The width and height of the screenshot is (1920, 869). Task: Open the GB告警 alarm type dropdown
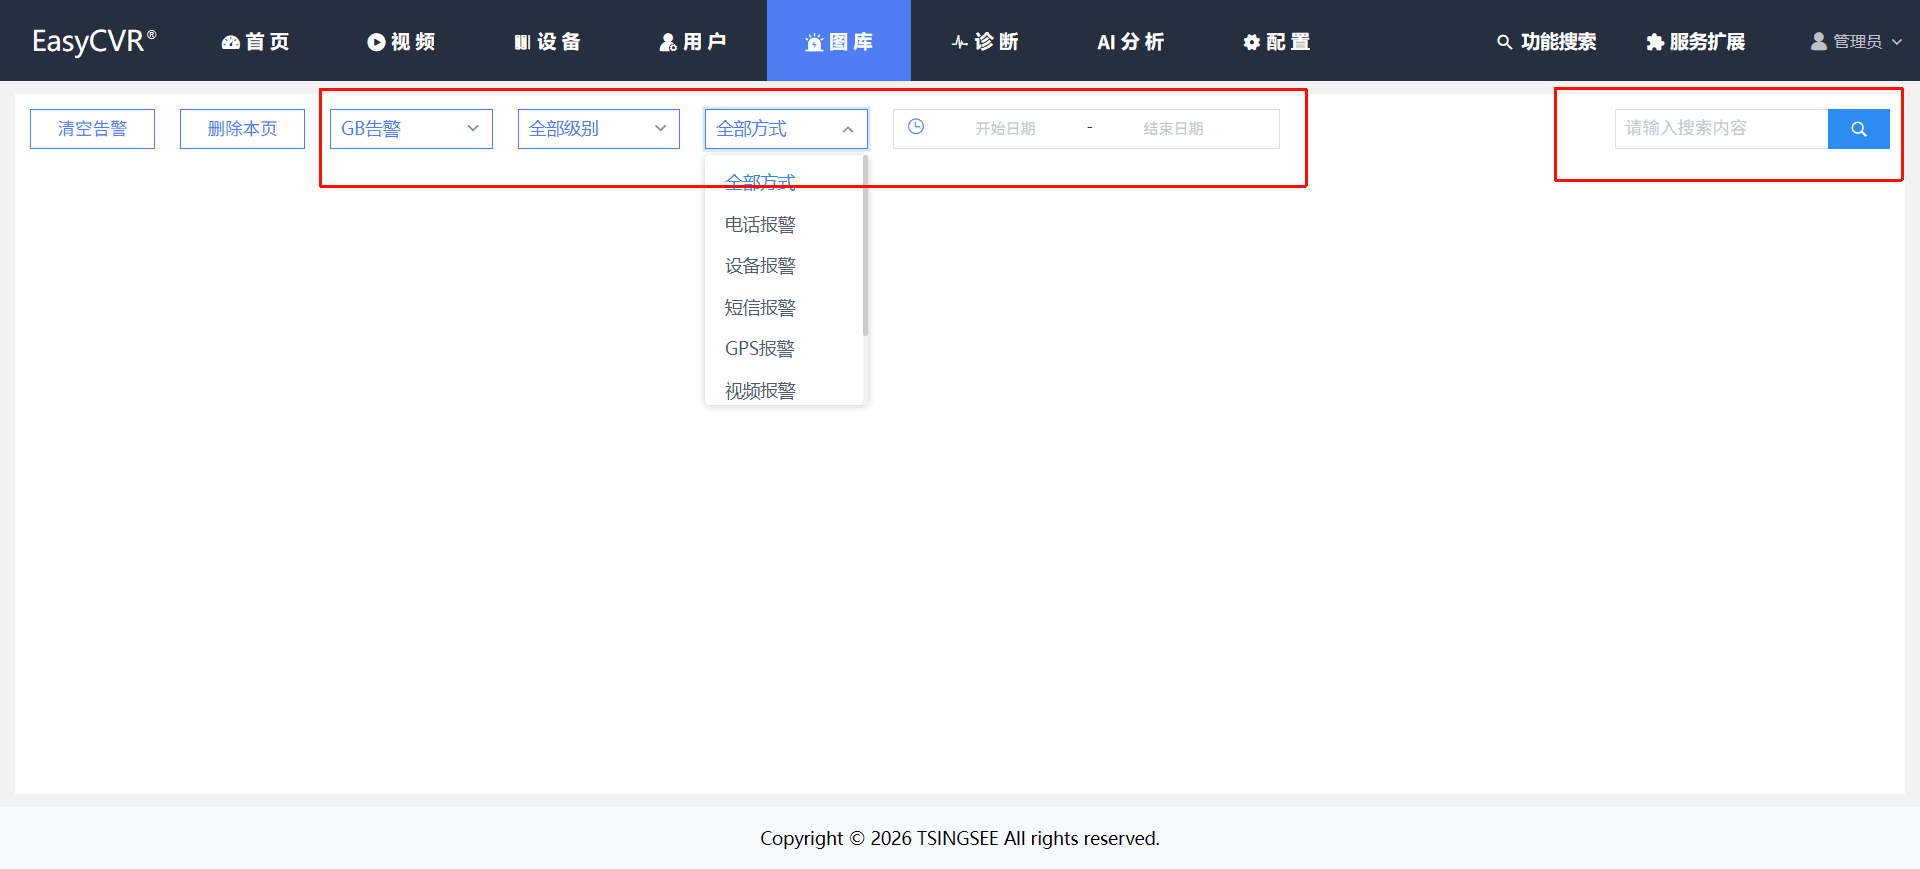point(411,129)
